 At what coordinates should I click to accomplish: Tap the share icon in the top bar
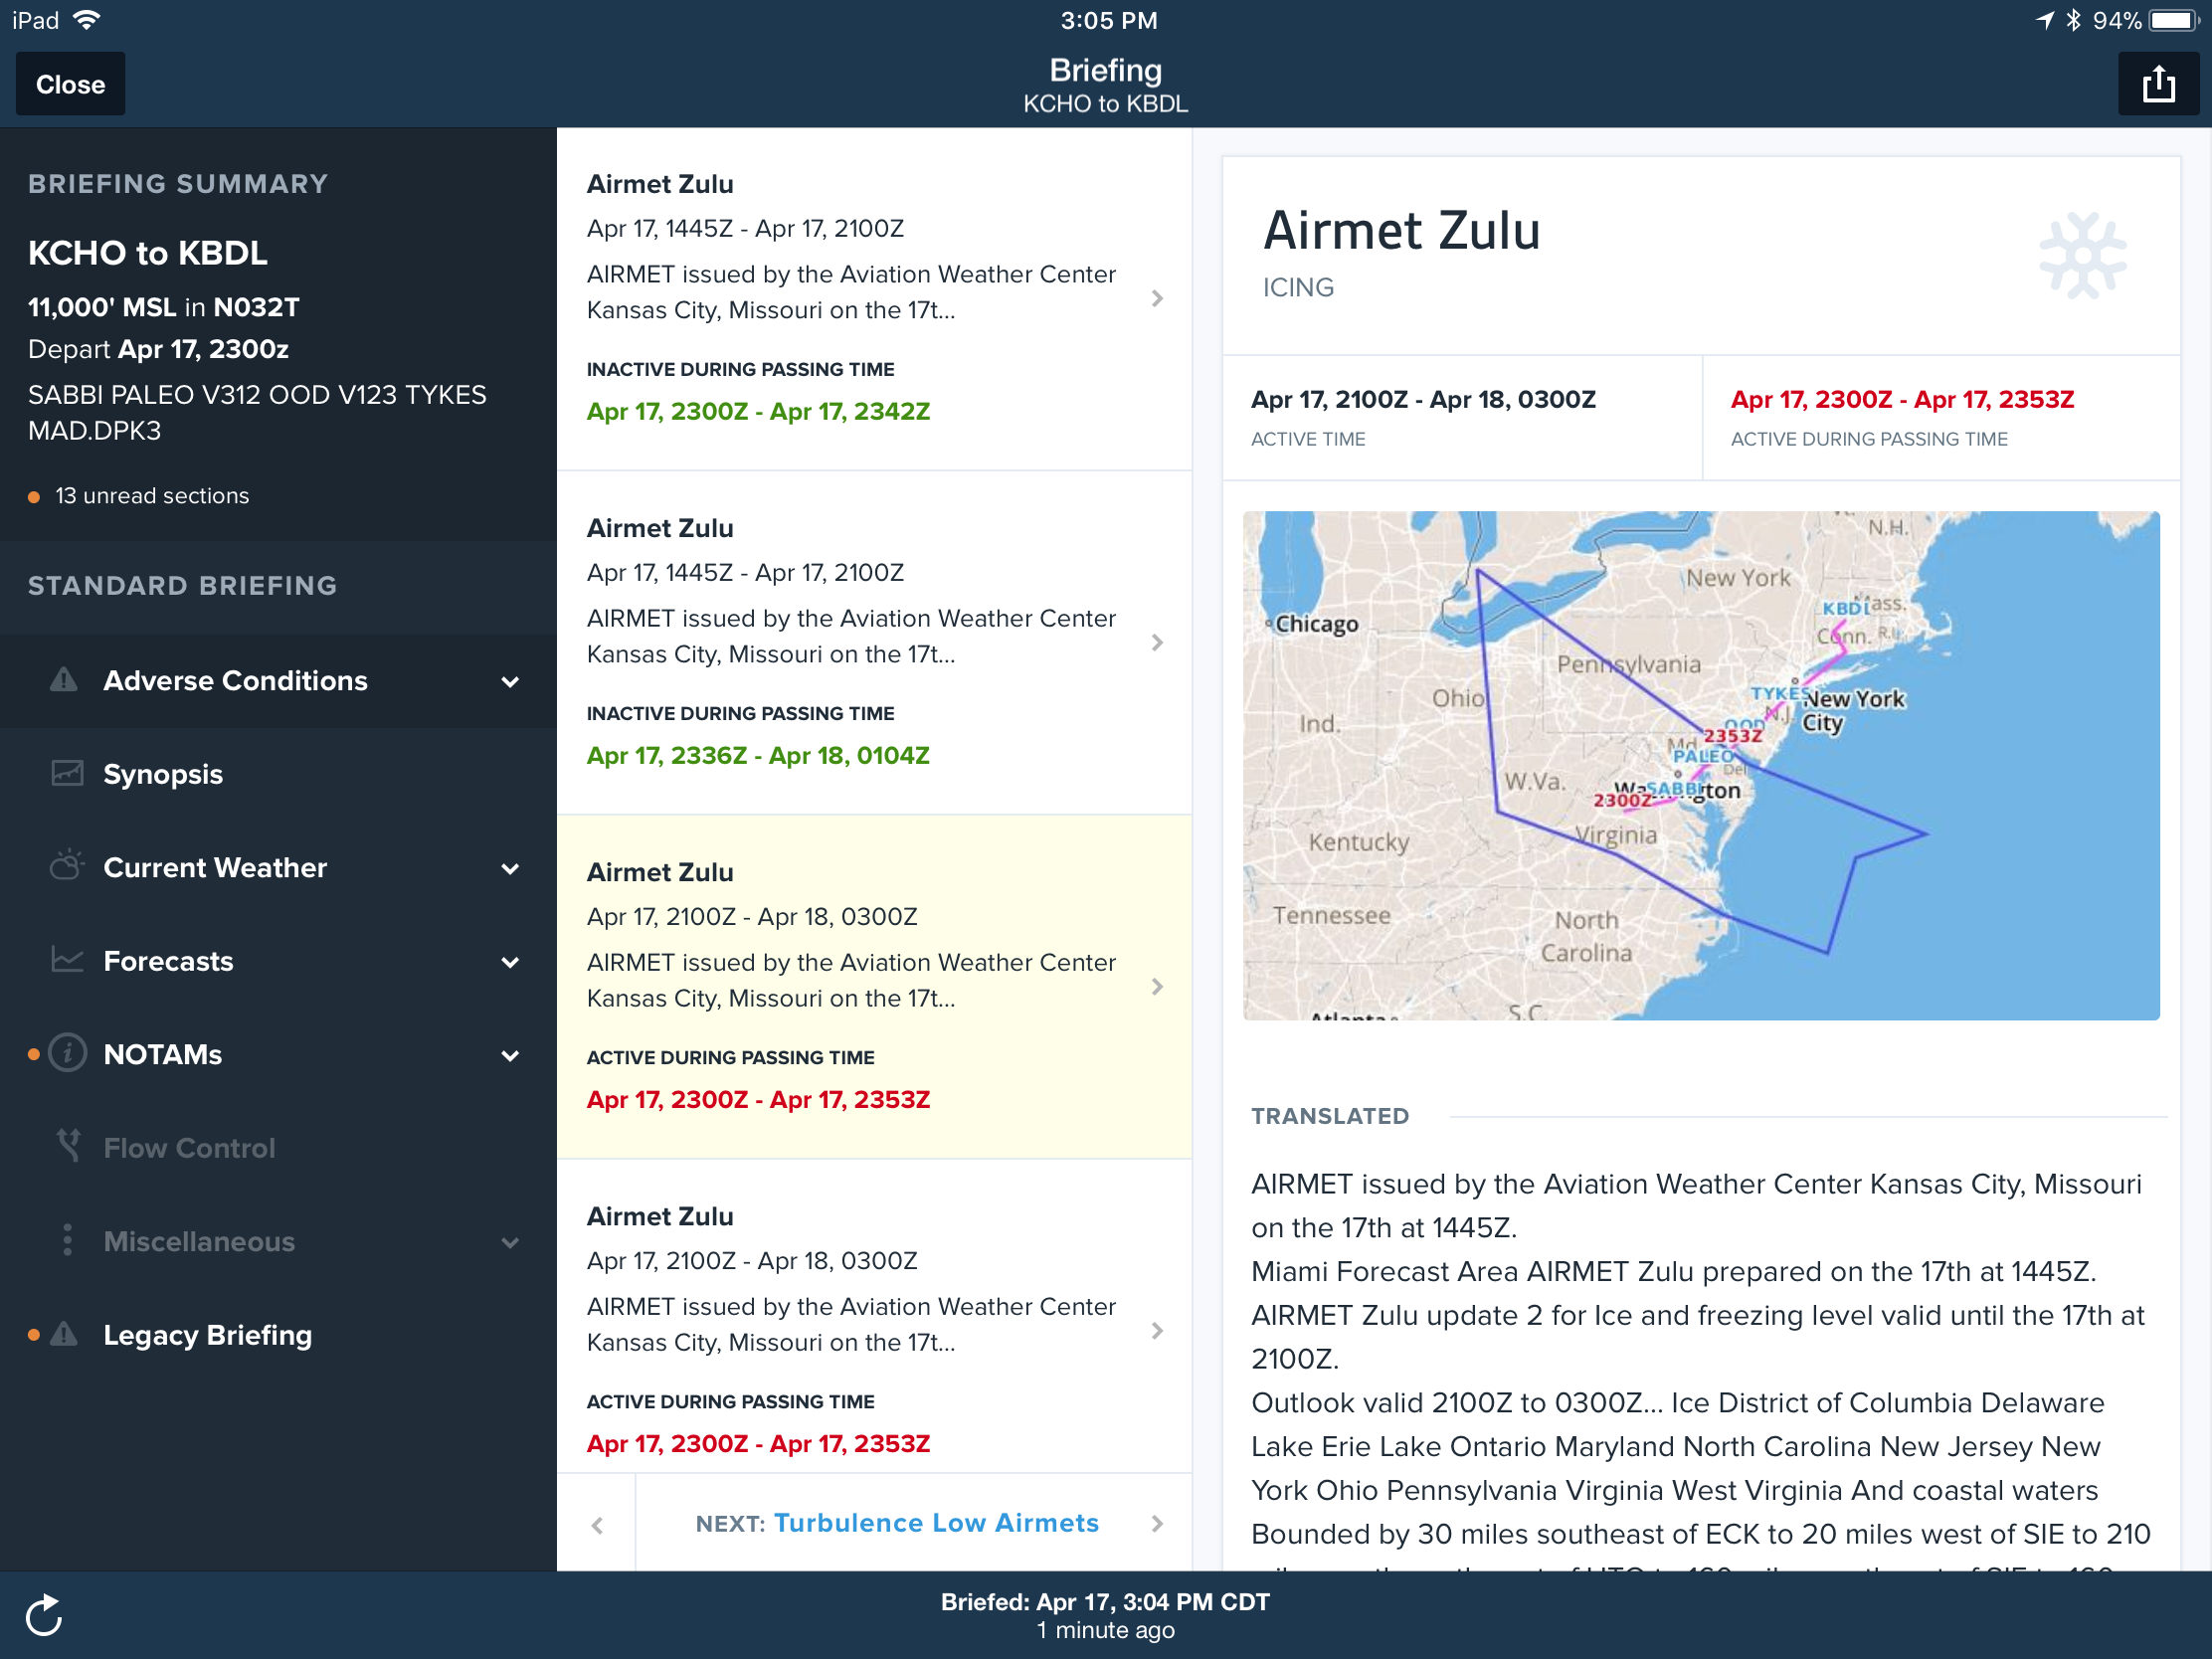(2158, 84)
